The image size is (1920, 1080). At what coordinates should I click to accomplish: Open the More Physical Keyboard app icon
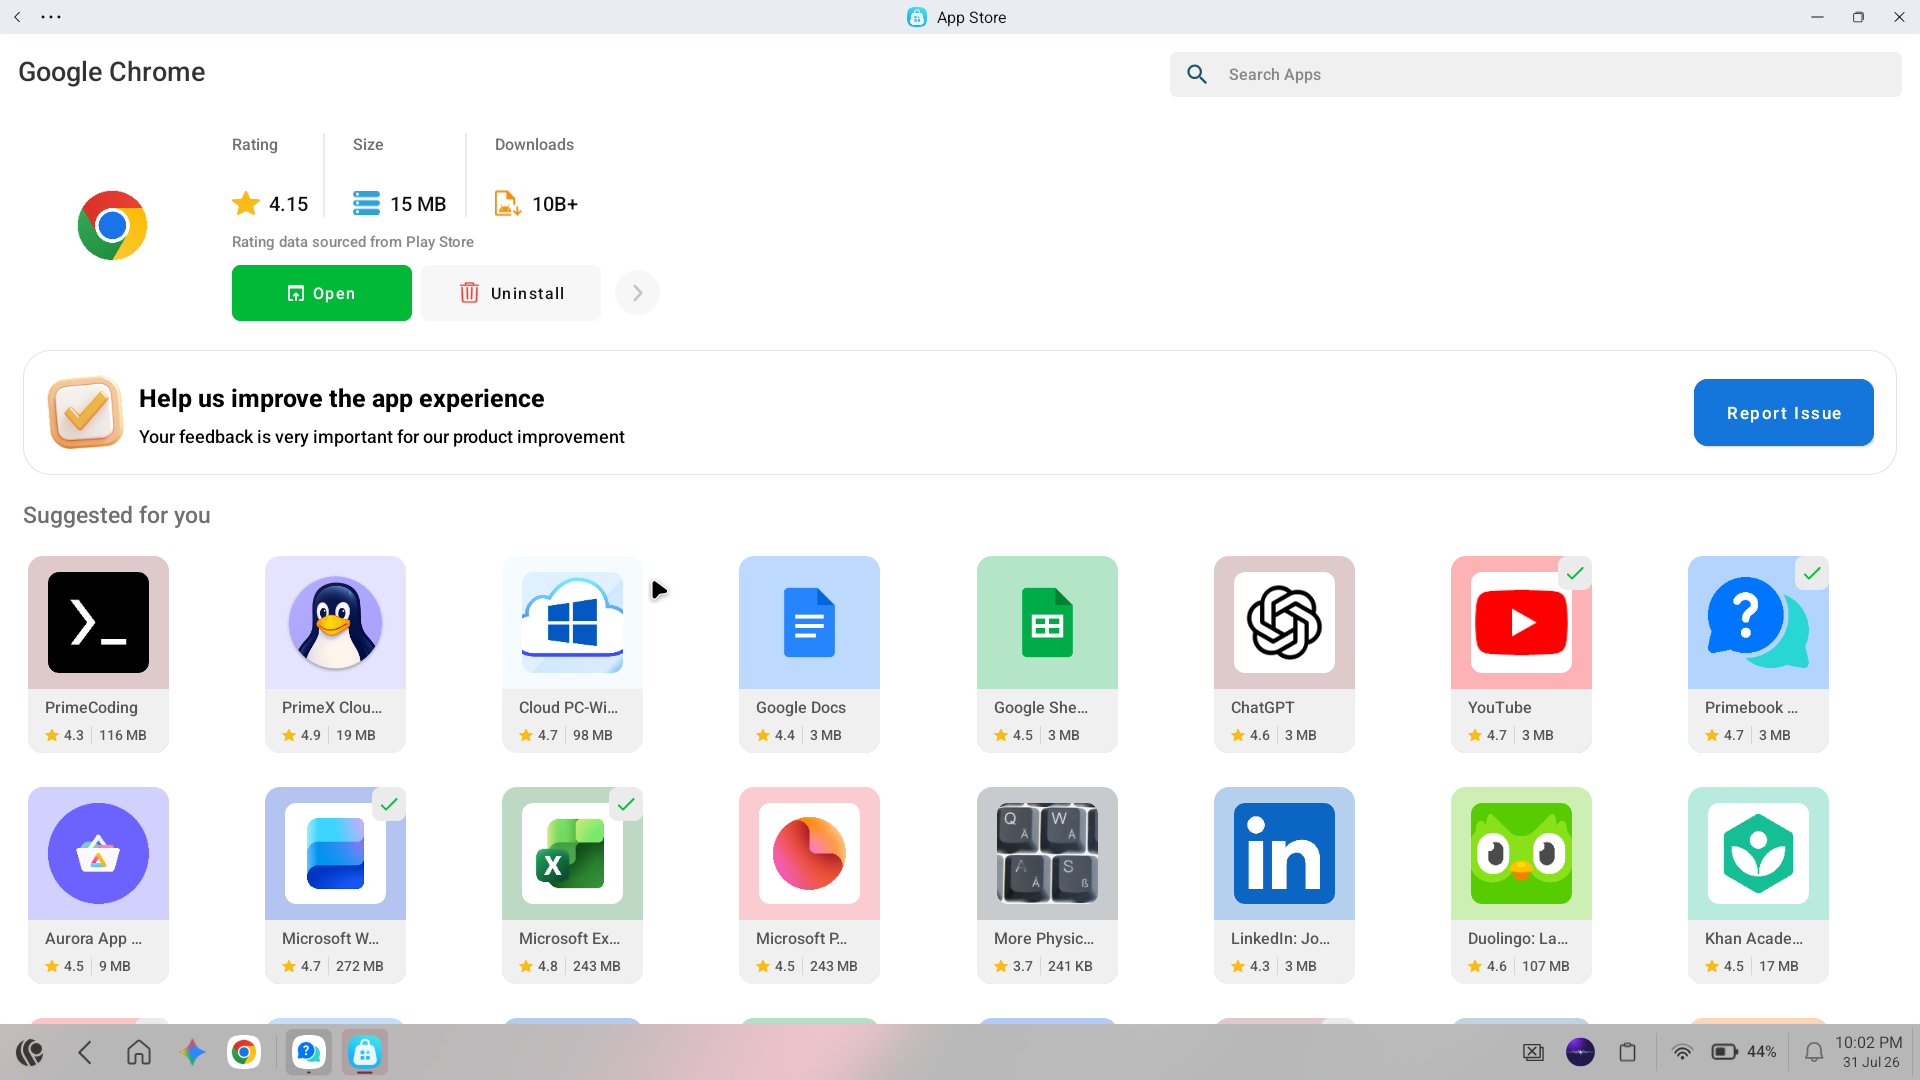point(1047,853)
